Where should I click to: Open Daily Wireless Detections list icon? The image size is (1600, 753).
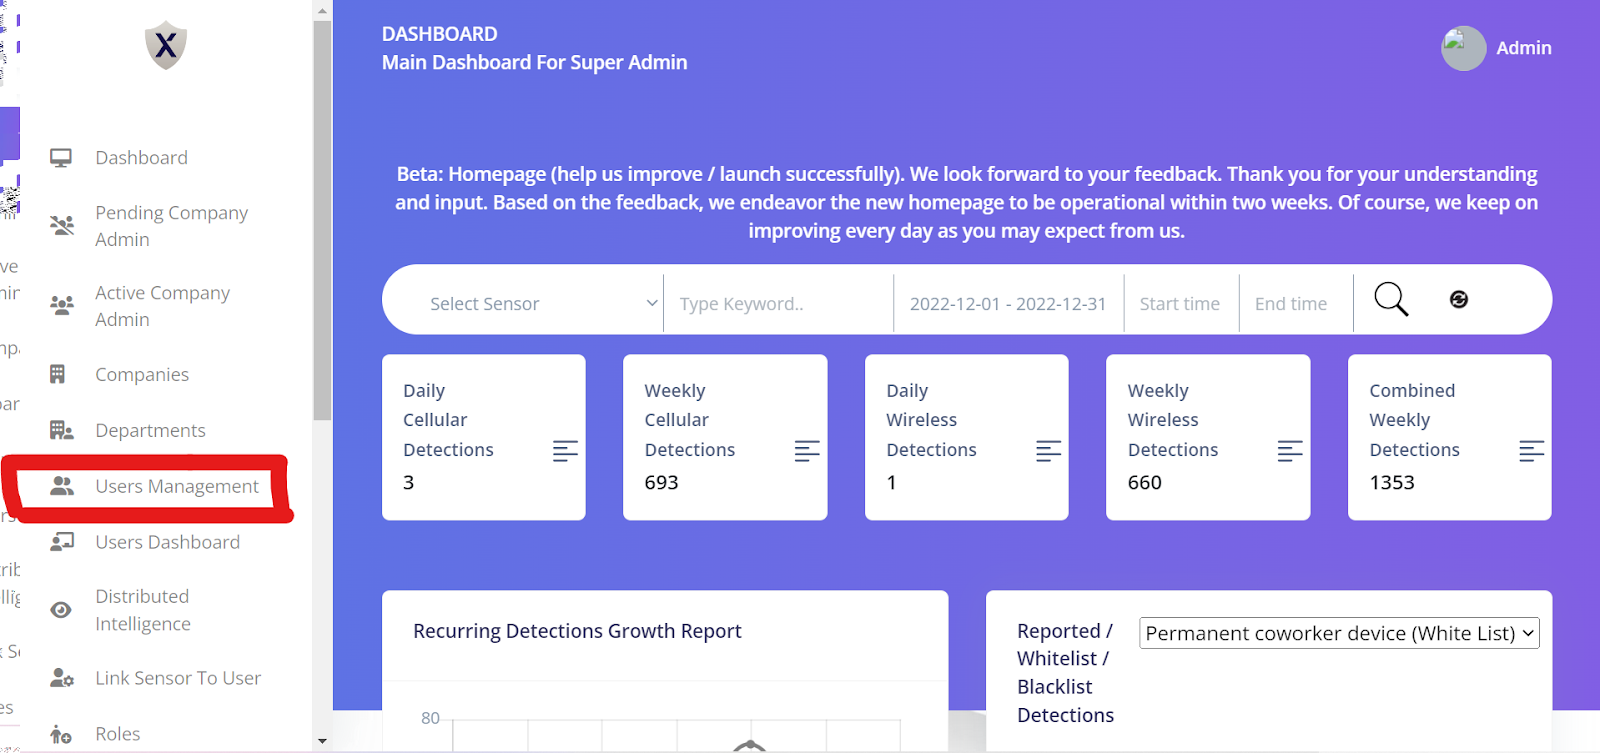[1048, 451]
